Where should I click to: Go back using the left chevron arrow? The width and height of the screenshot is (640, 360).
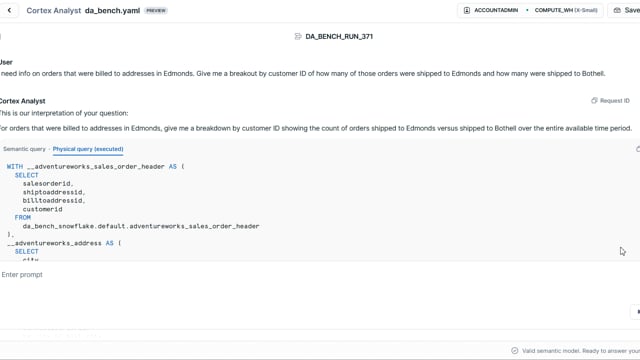point(9,10)
